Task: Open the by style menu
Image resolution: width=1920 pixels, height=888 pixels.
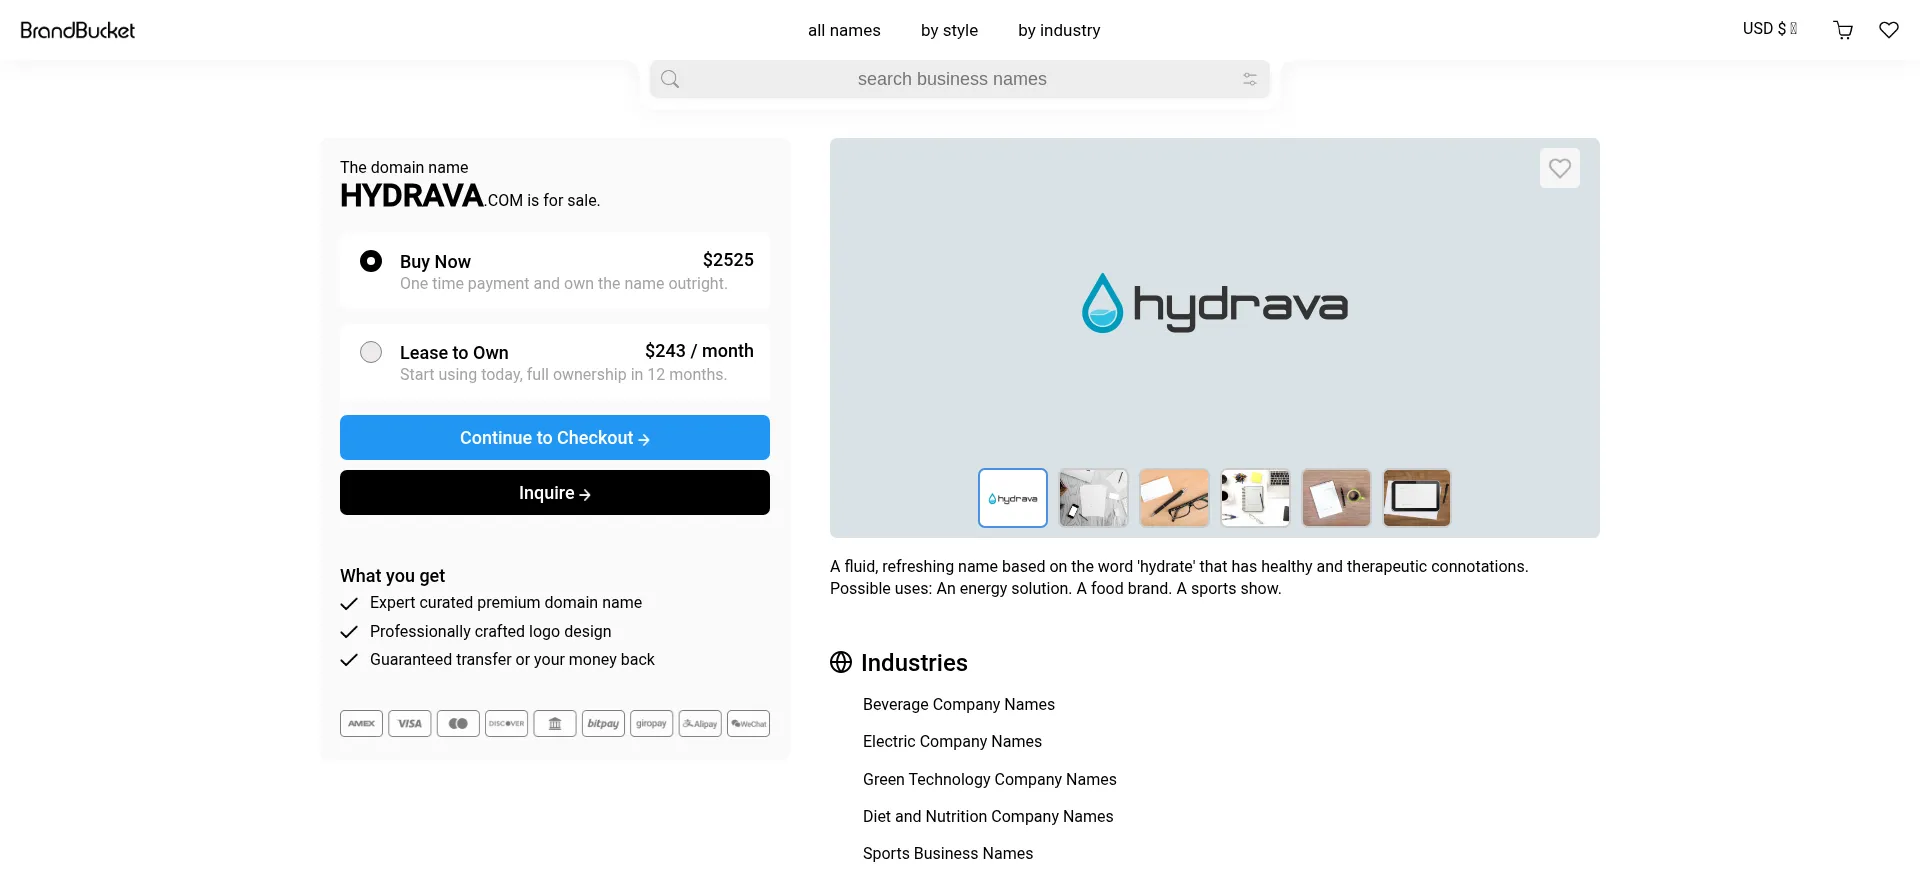Action: [949, 30]
